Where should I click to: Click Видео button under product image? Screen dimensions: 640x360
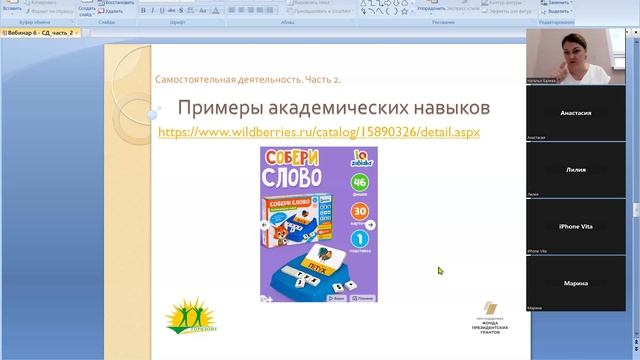(337, 298)
